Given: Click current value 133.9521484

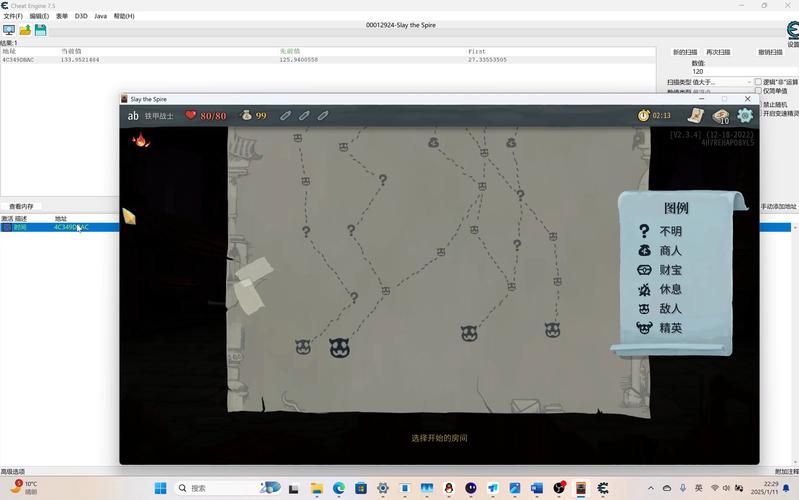Looking at the screenshot, I should tap(80, 60).
